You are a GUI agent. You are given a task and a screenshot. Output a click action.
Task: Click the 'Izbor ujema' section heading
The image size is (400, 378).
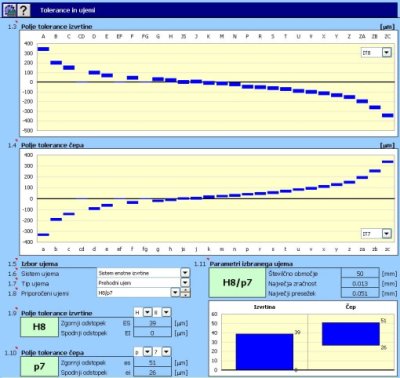39,264
